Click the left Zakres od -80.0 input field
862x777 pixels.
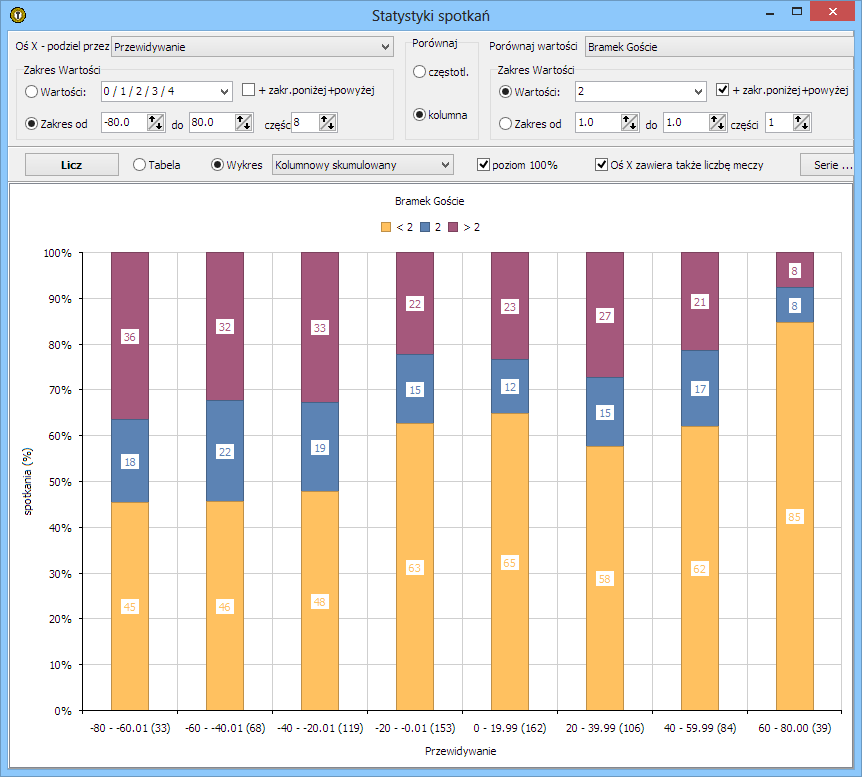124,122
